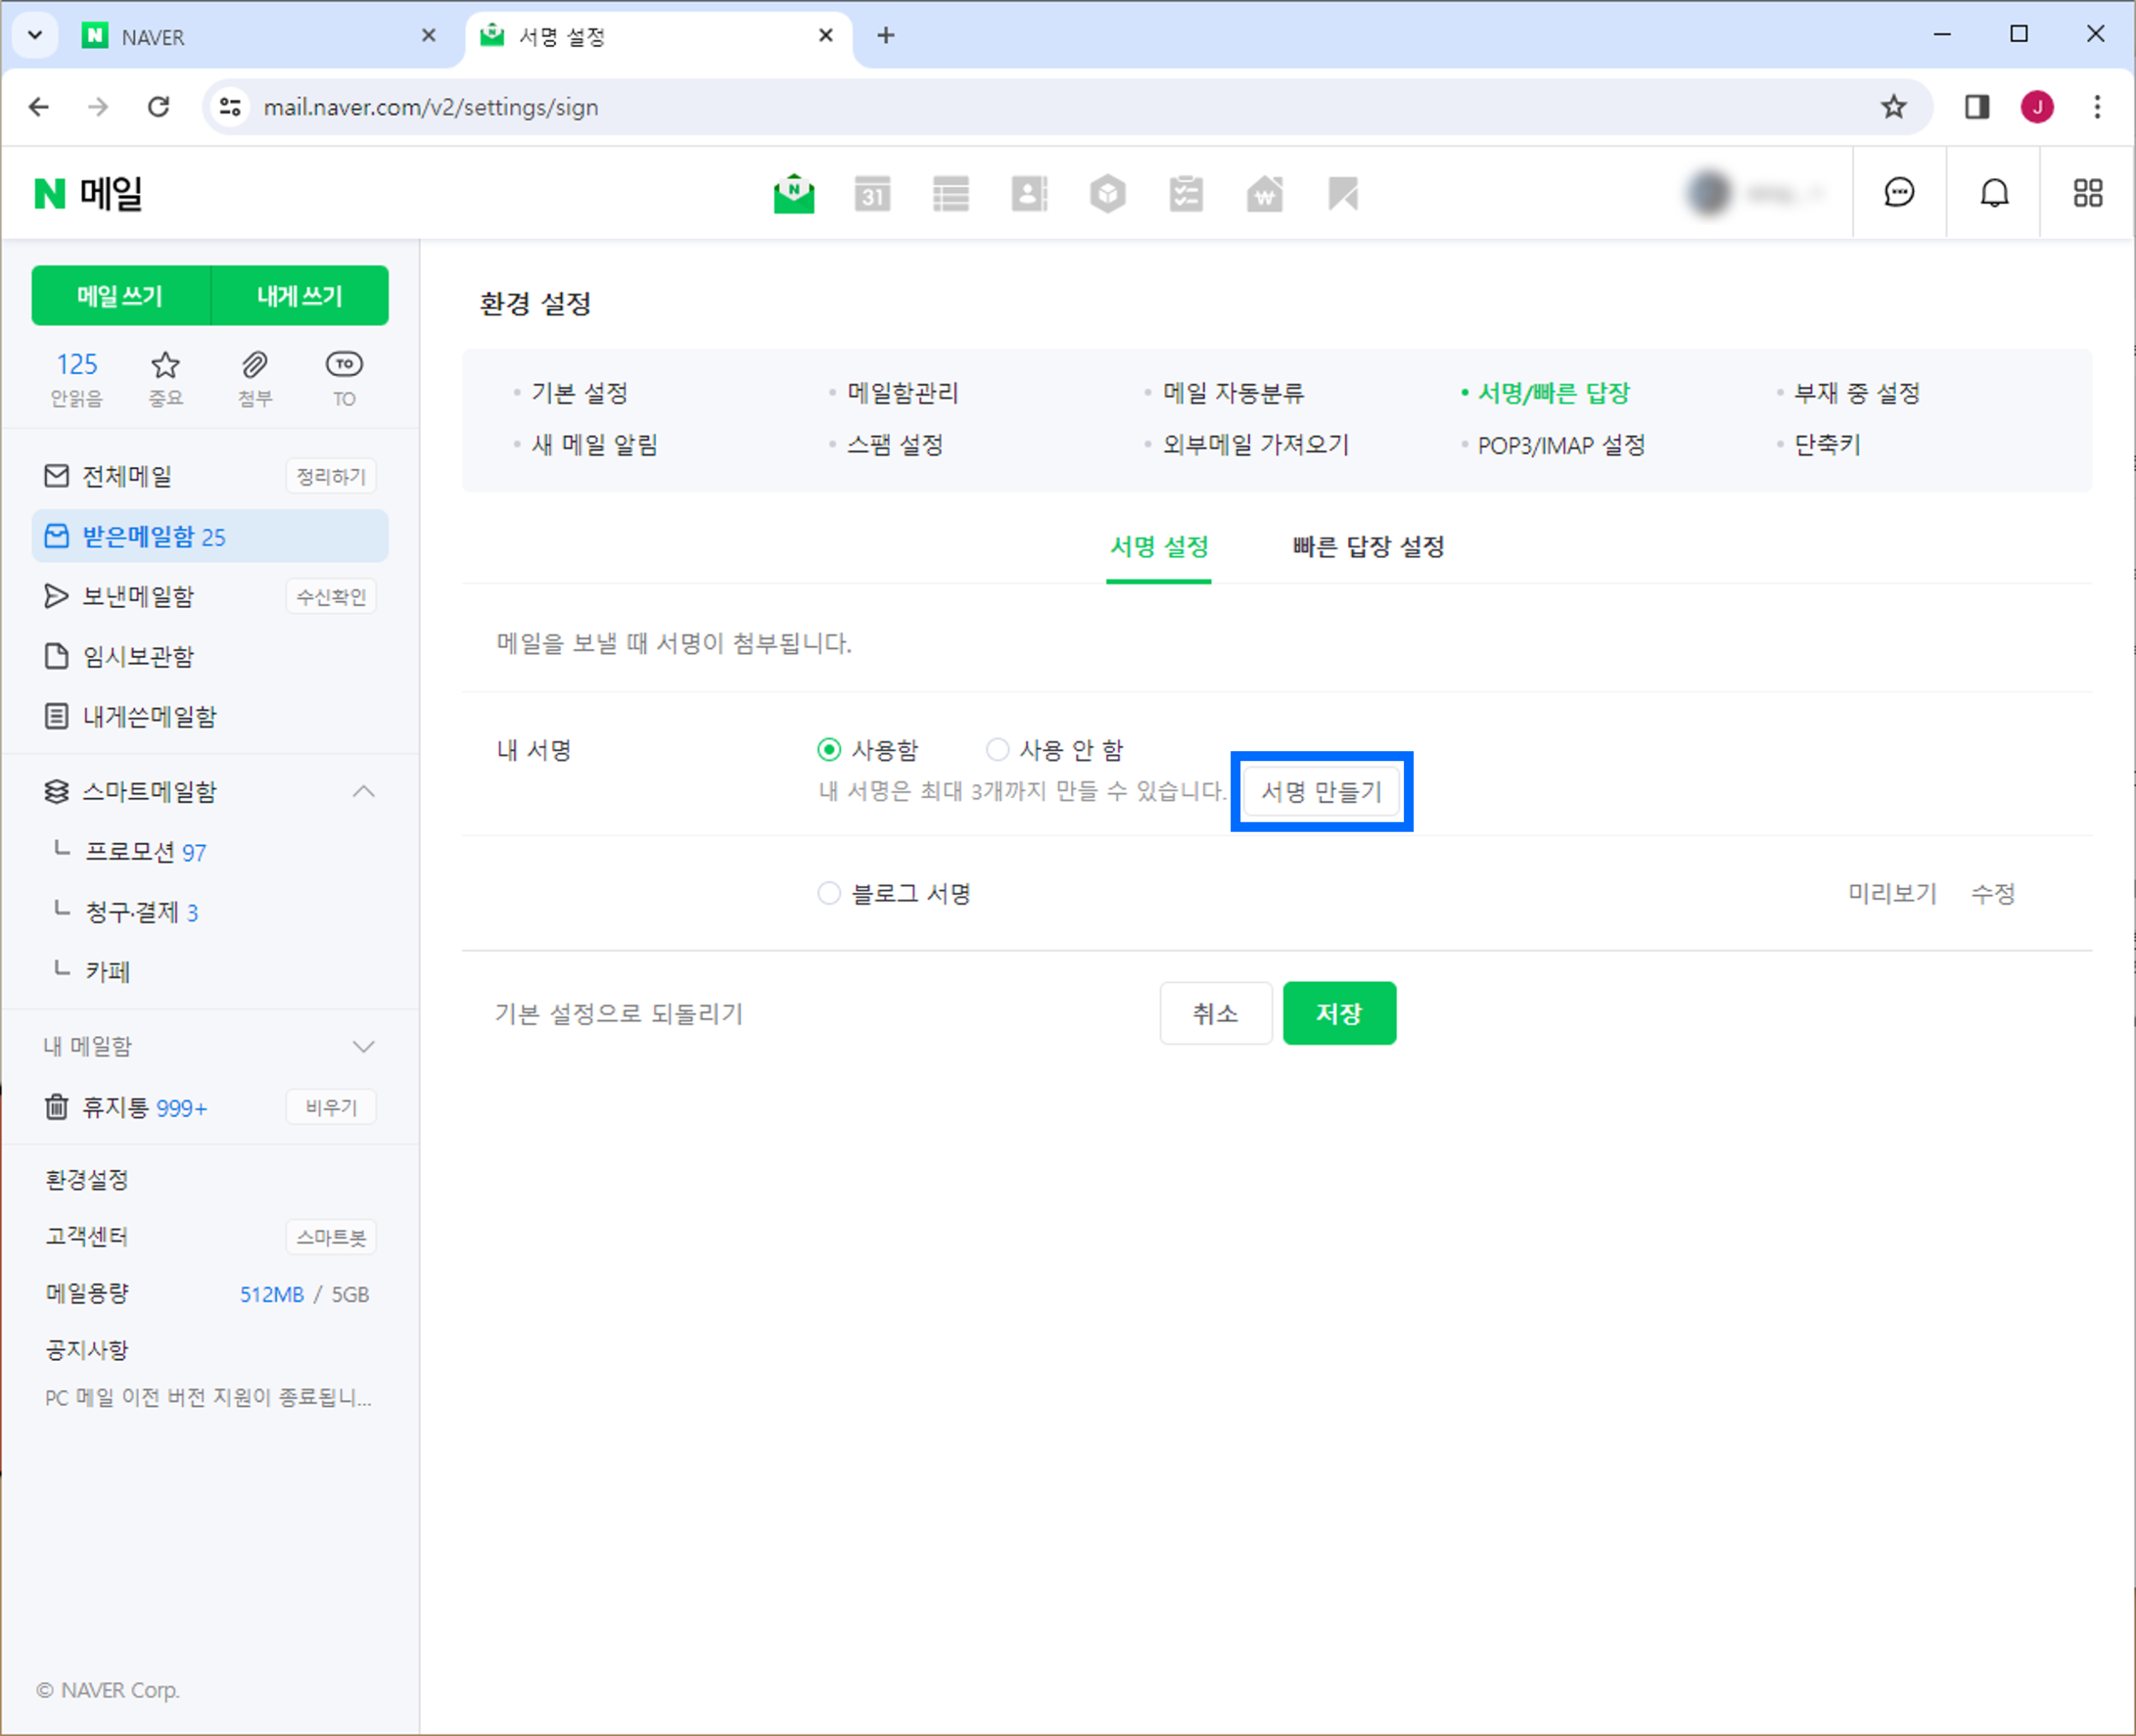Open the browser tab search dropdown arrow
2136x1736 pixels.
[x=35, y=36]
